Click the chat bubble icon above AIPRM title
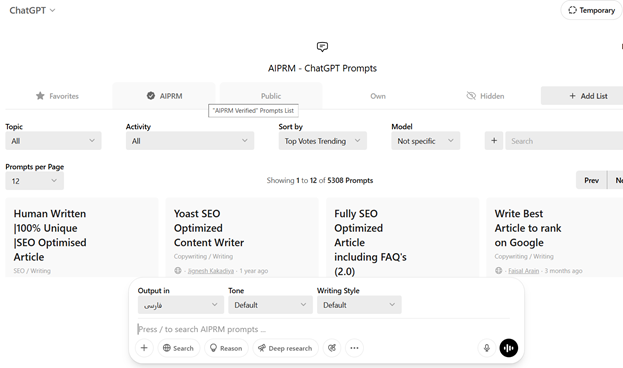Viewport: 623px width, 368px height. click(x=322, y=47)
